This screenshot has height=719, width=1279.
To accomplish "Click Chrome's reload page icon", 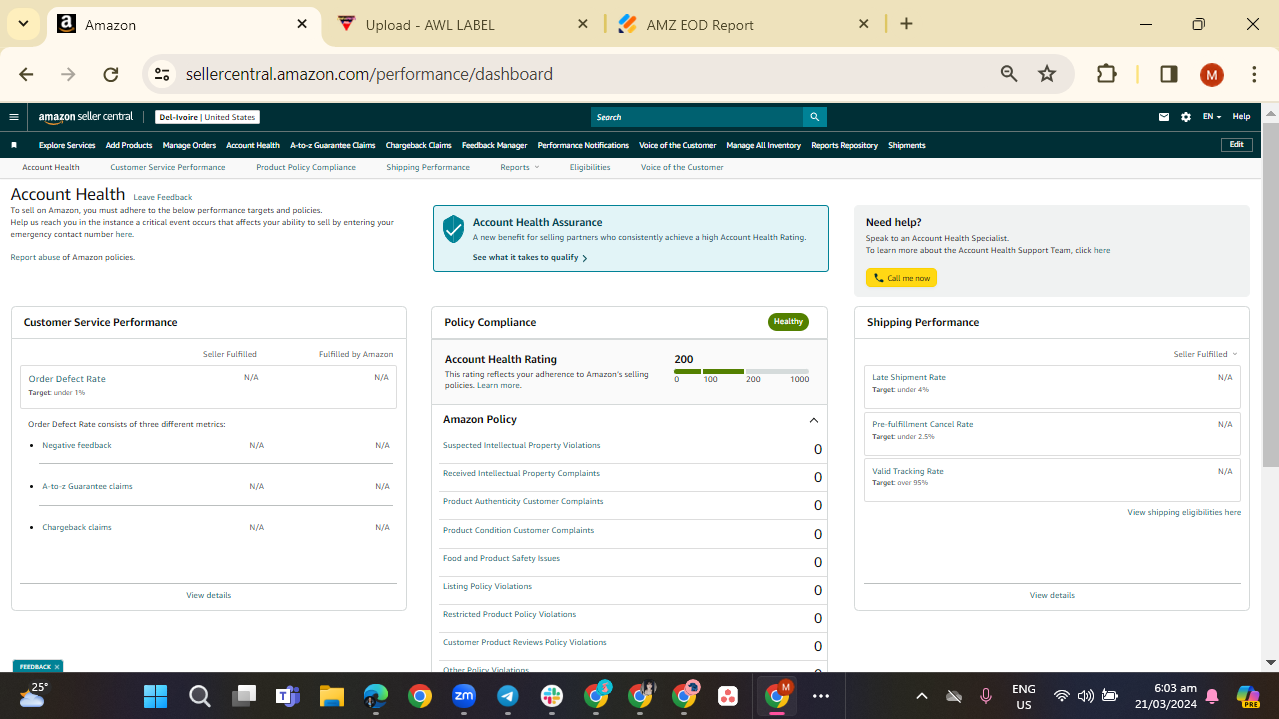I will click(111, 74).
